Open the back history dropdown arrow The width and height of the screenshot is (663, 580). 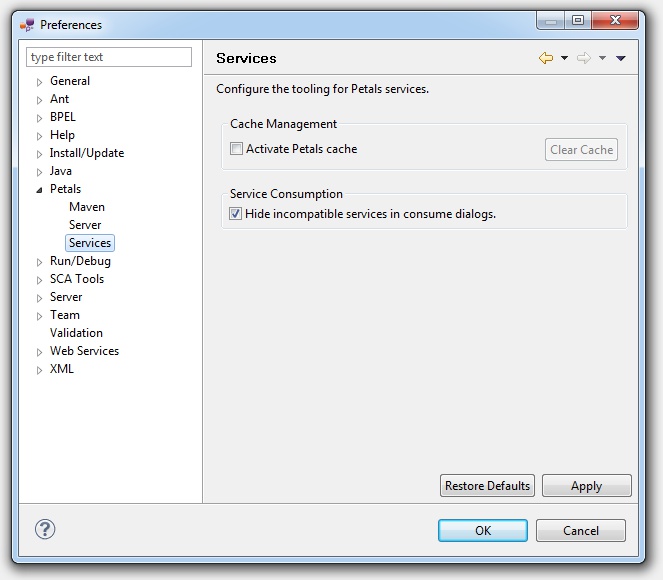[564, 59]
